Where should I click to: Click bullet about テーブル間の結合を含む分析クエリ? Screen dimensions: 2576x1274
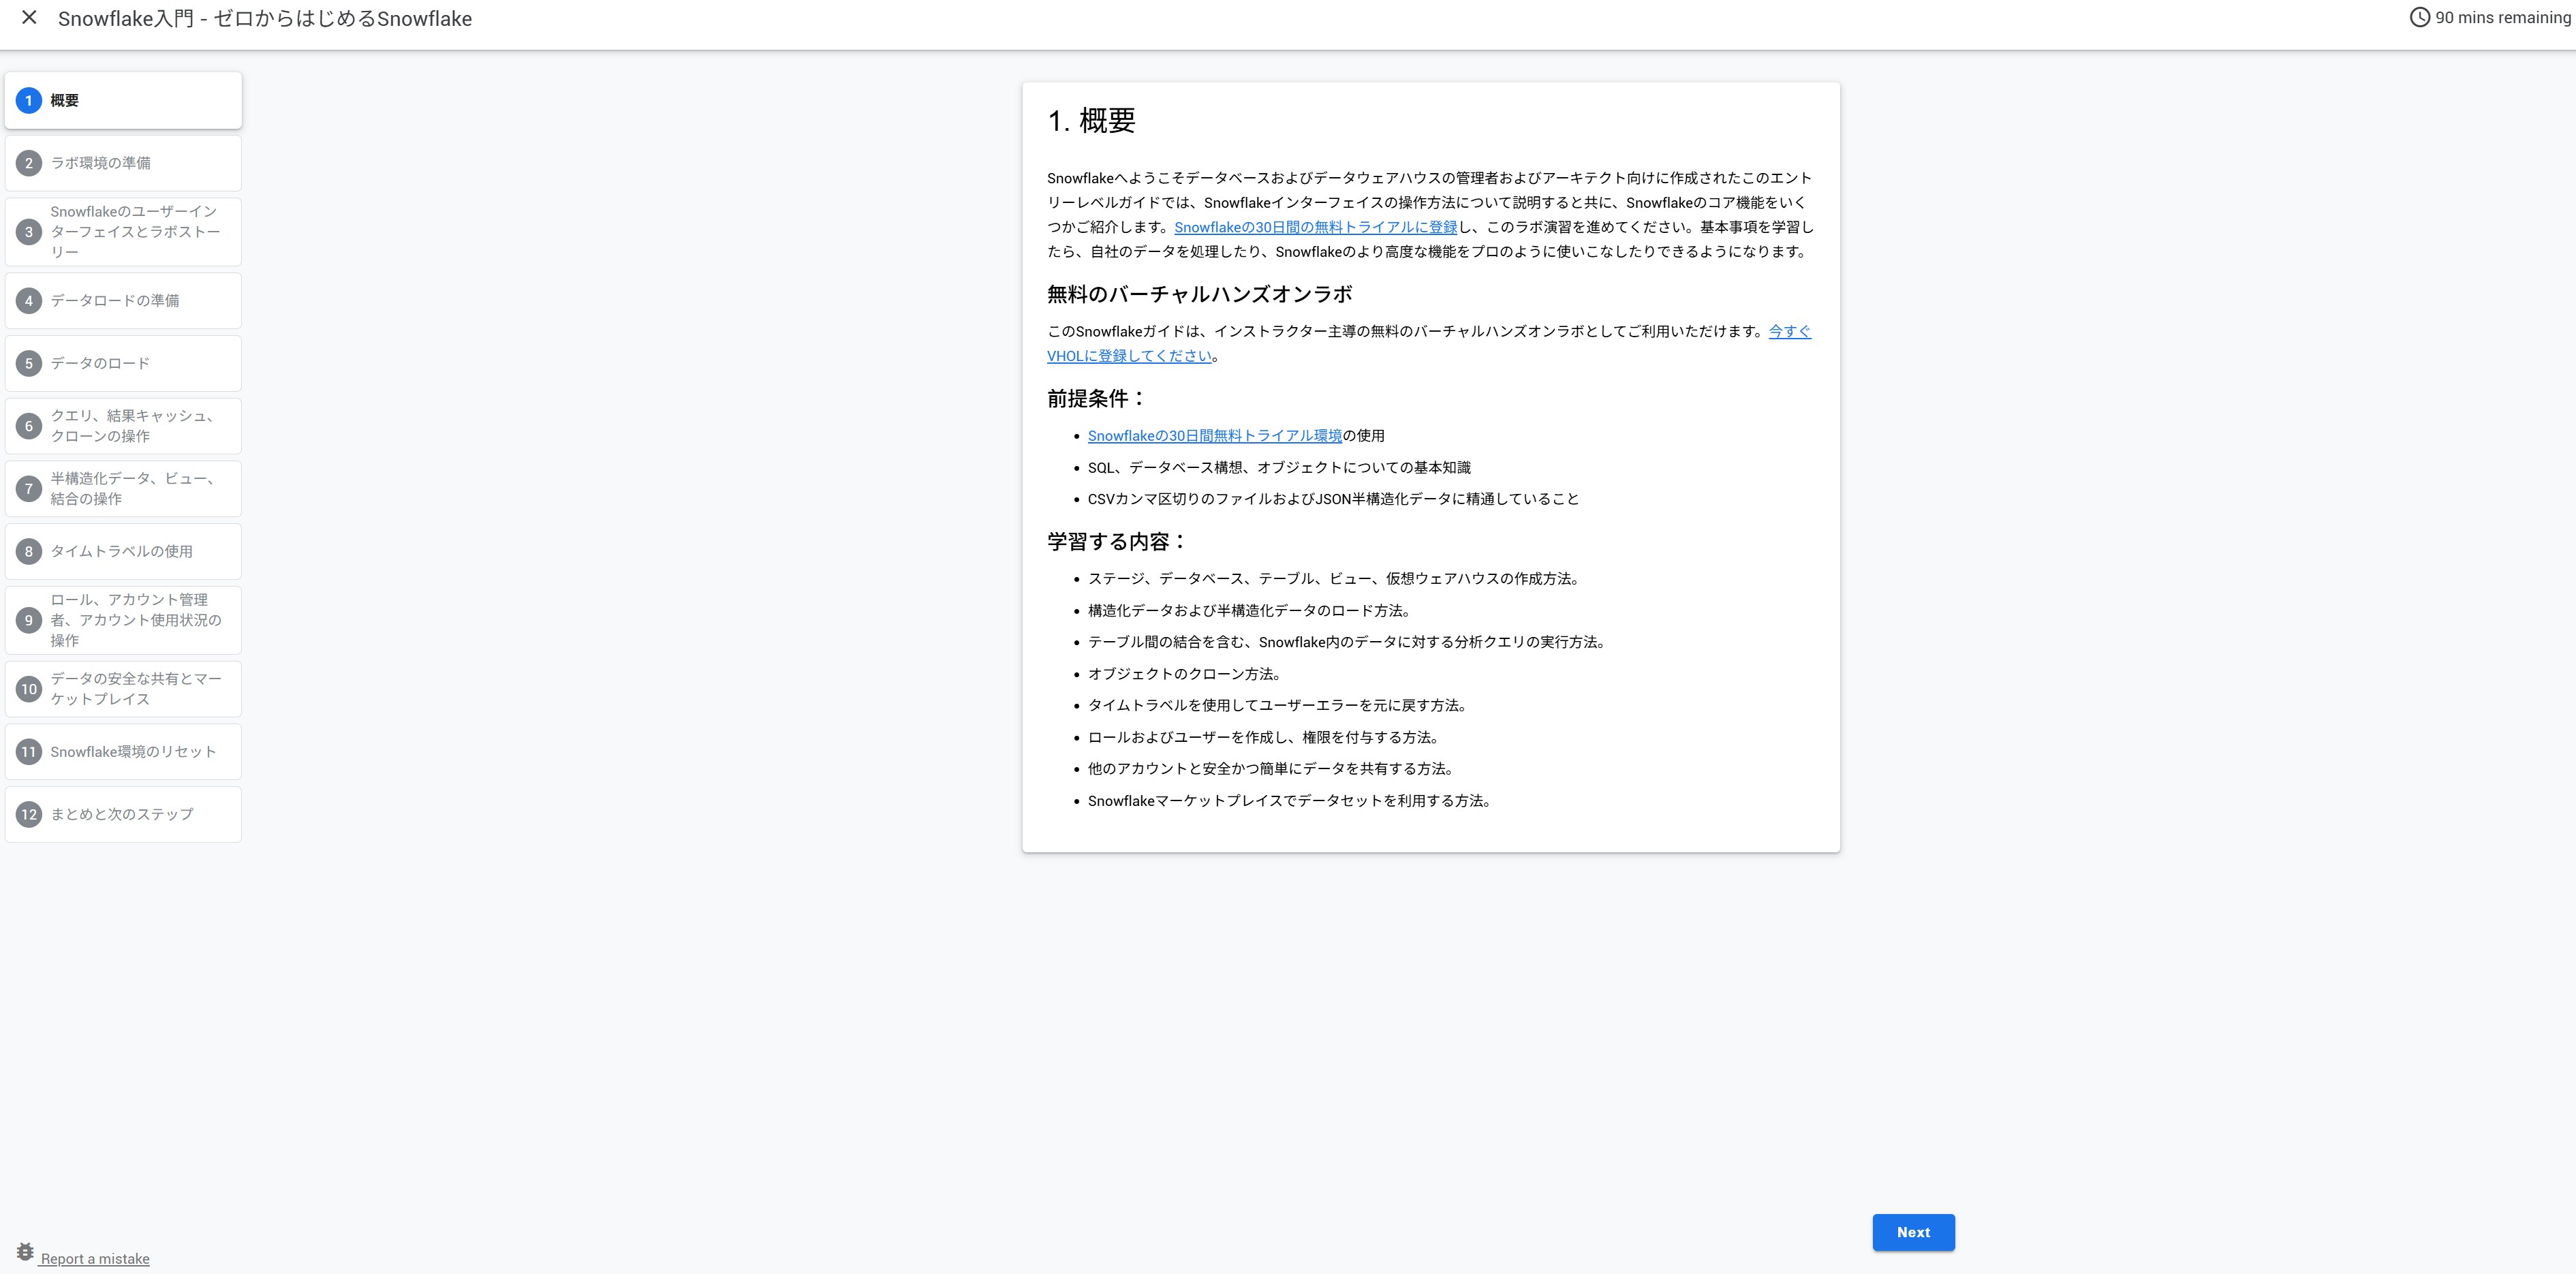tap(1346, 642)
